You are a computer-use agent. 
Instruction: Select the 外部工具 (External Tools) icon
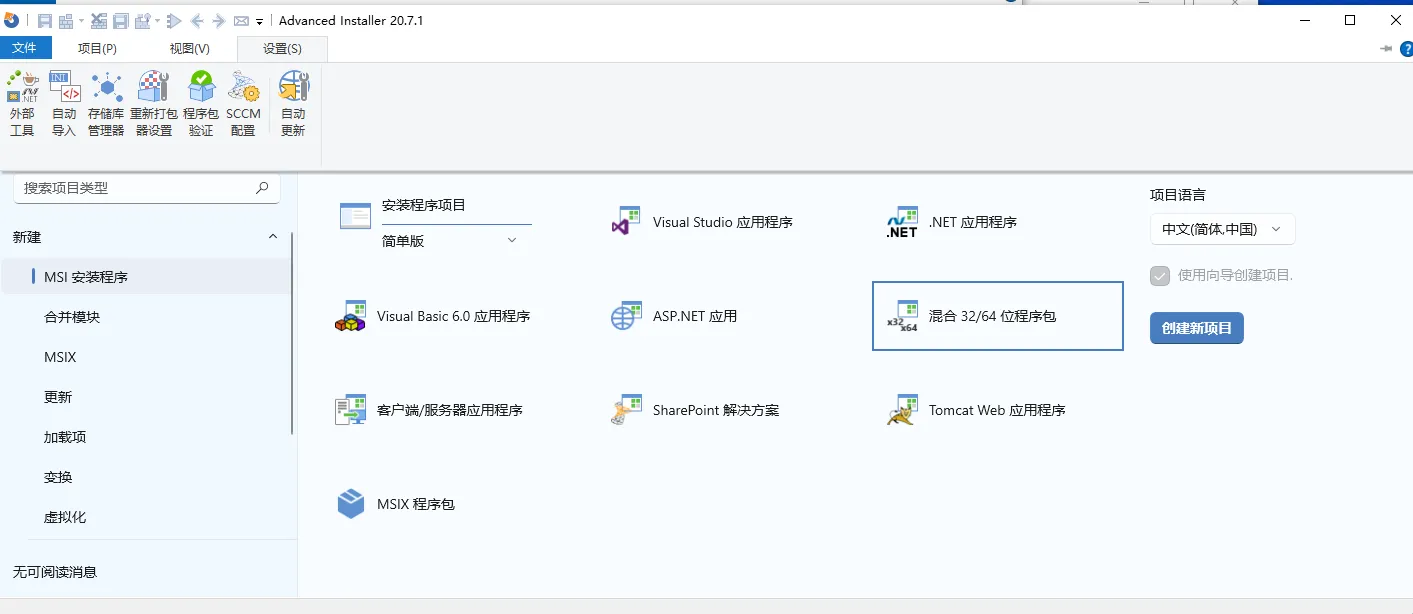point(22,100)
